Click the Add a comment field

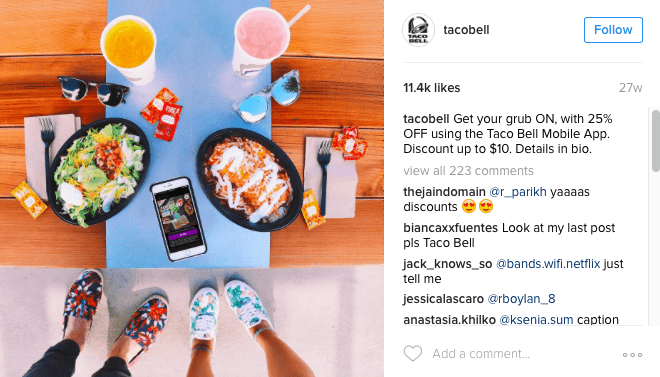coord(481,354)
